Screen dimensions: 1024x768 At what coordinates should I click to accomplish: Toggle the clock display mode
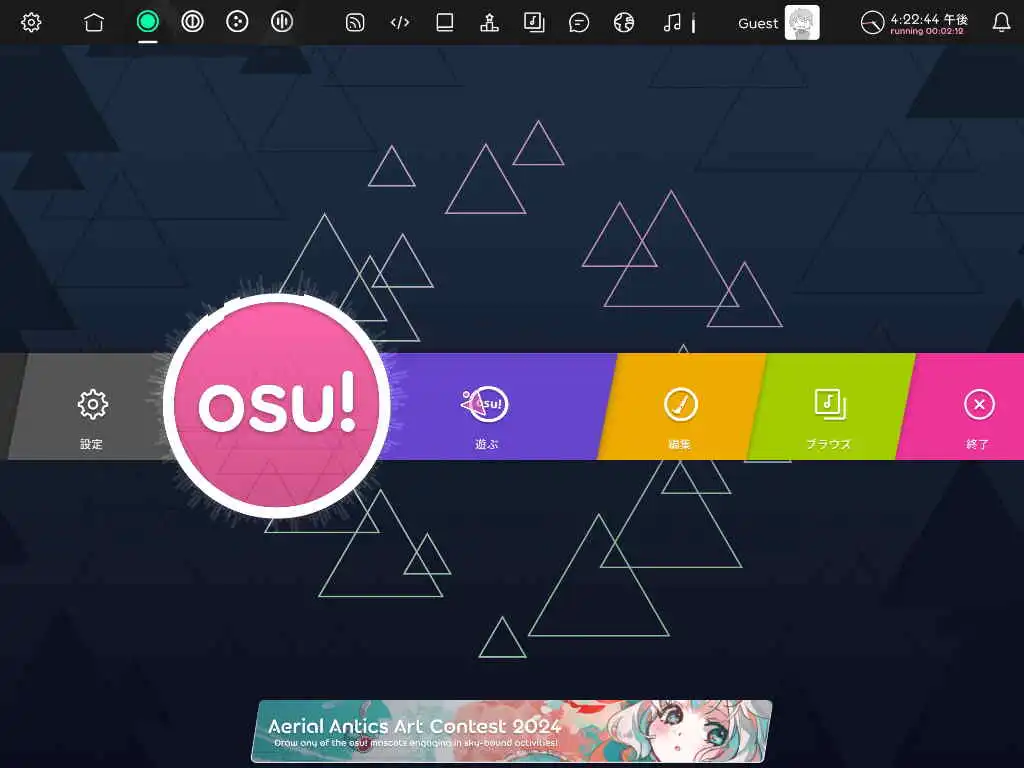tap(914, 23)
